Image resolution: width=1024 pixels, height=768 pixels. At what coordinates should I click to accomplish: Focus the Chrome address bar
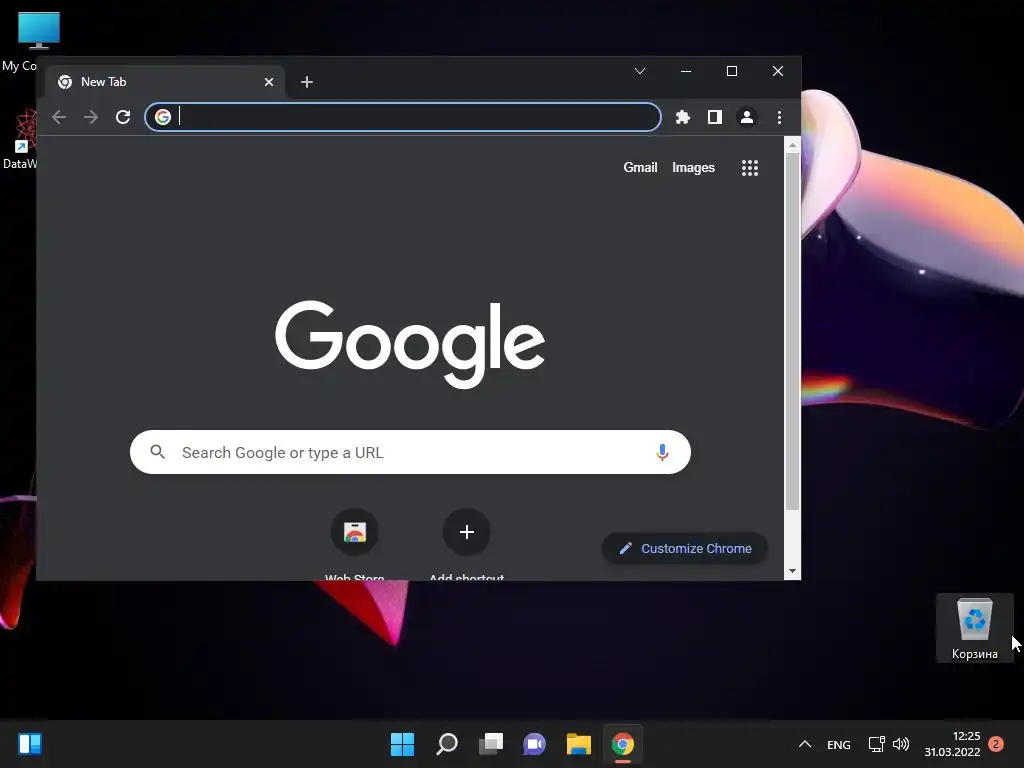click(x=403, y=117)
